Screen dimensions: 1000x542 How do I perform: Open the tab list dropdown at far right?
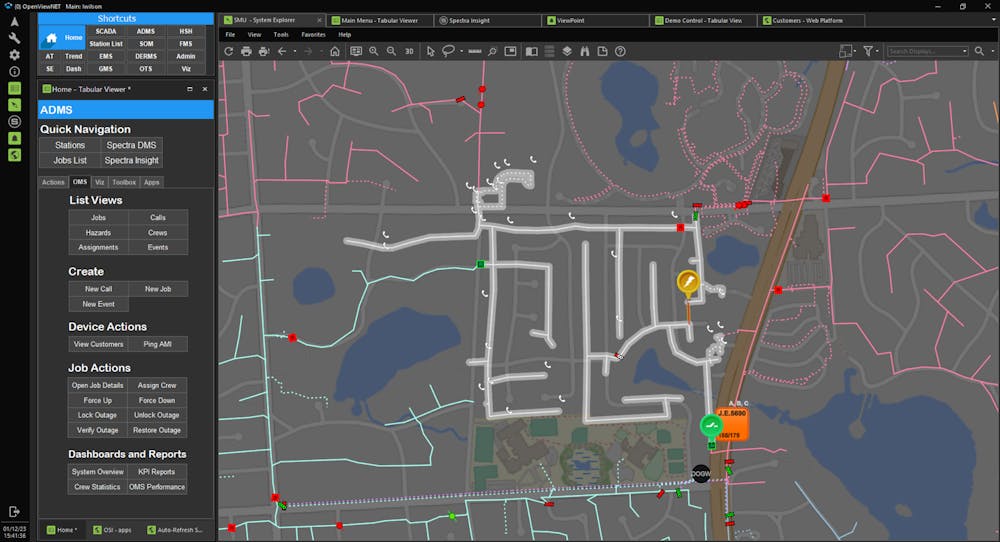[x=994, y=20]
